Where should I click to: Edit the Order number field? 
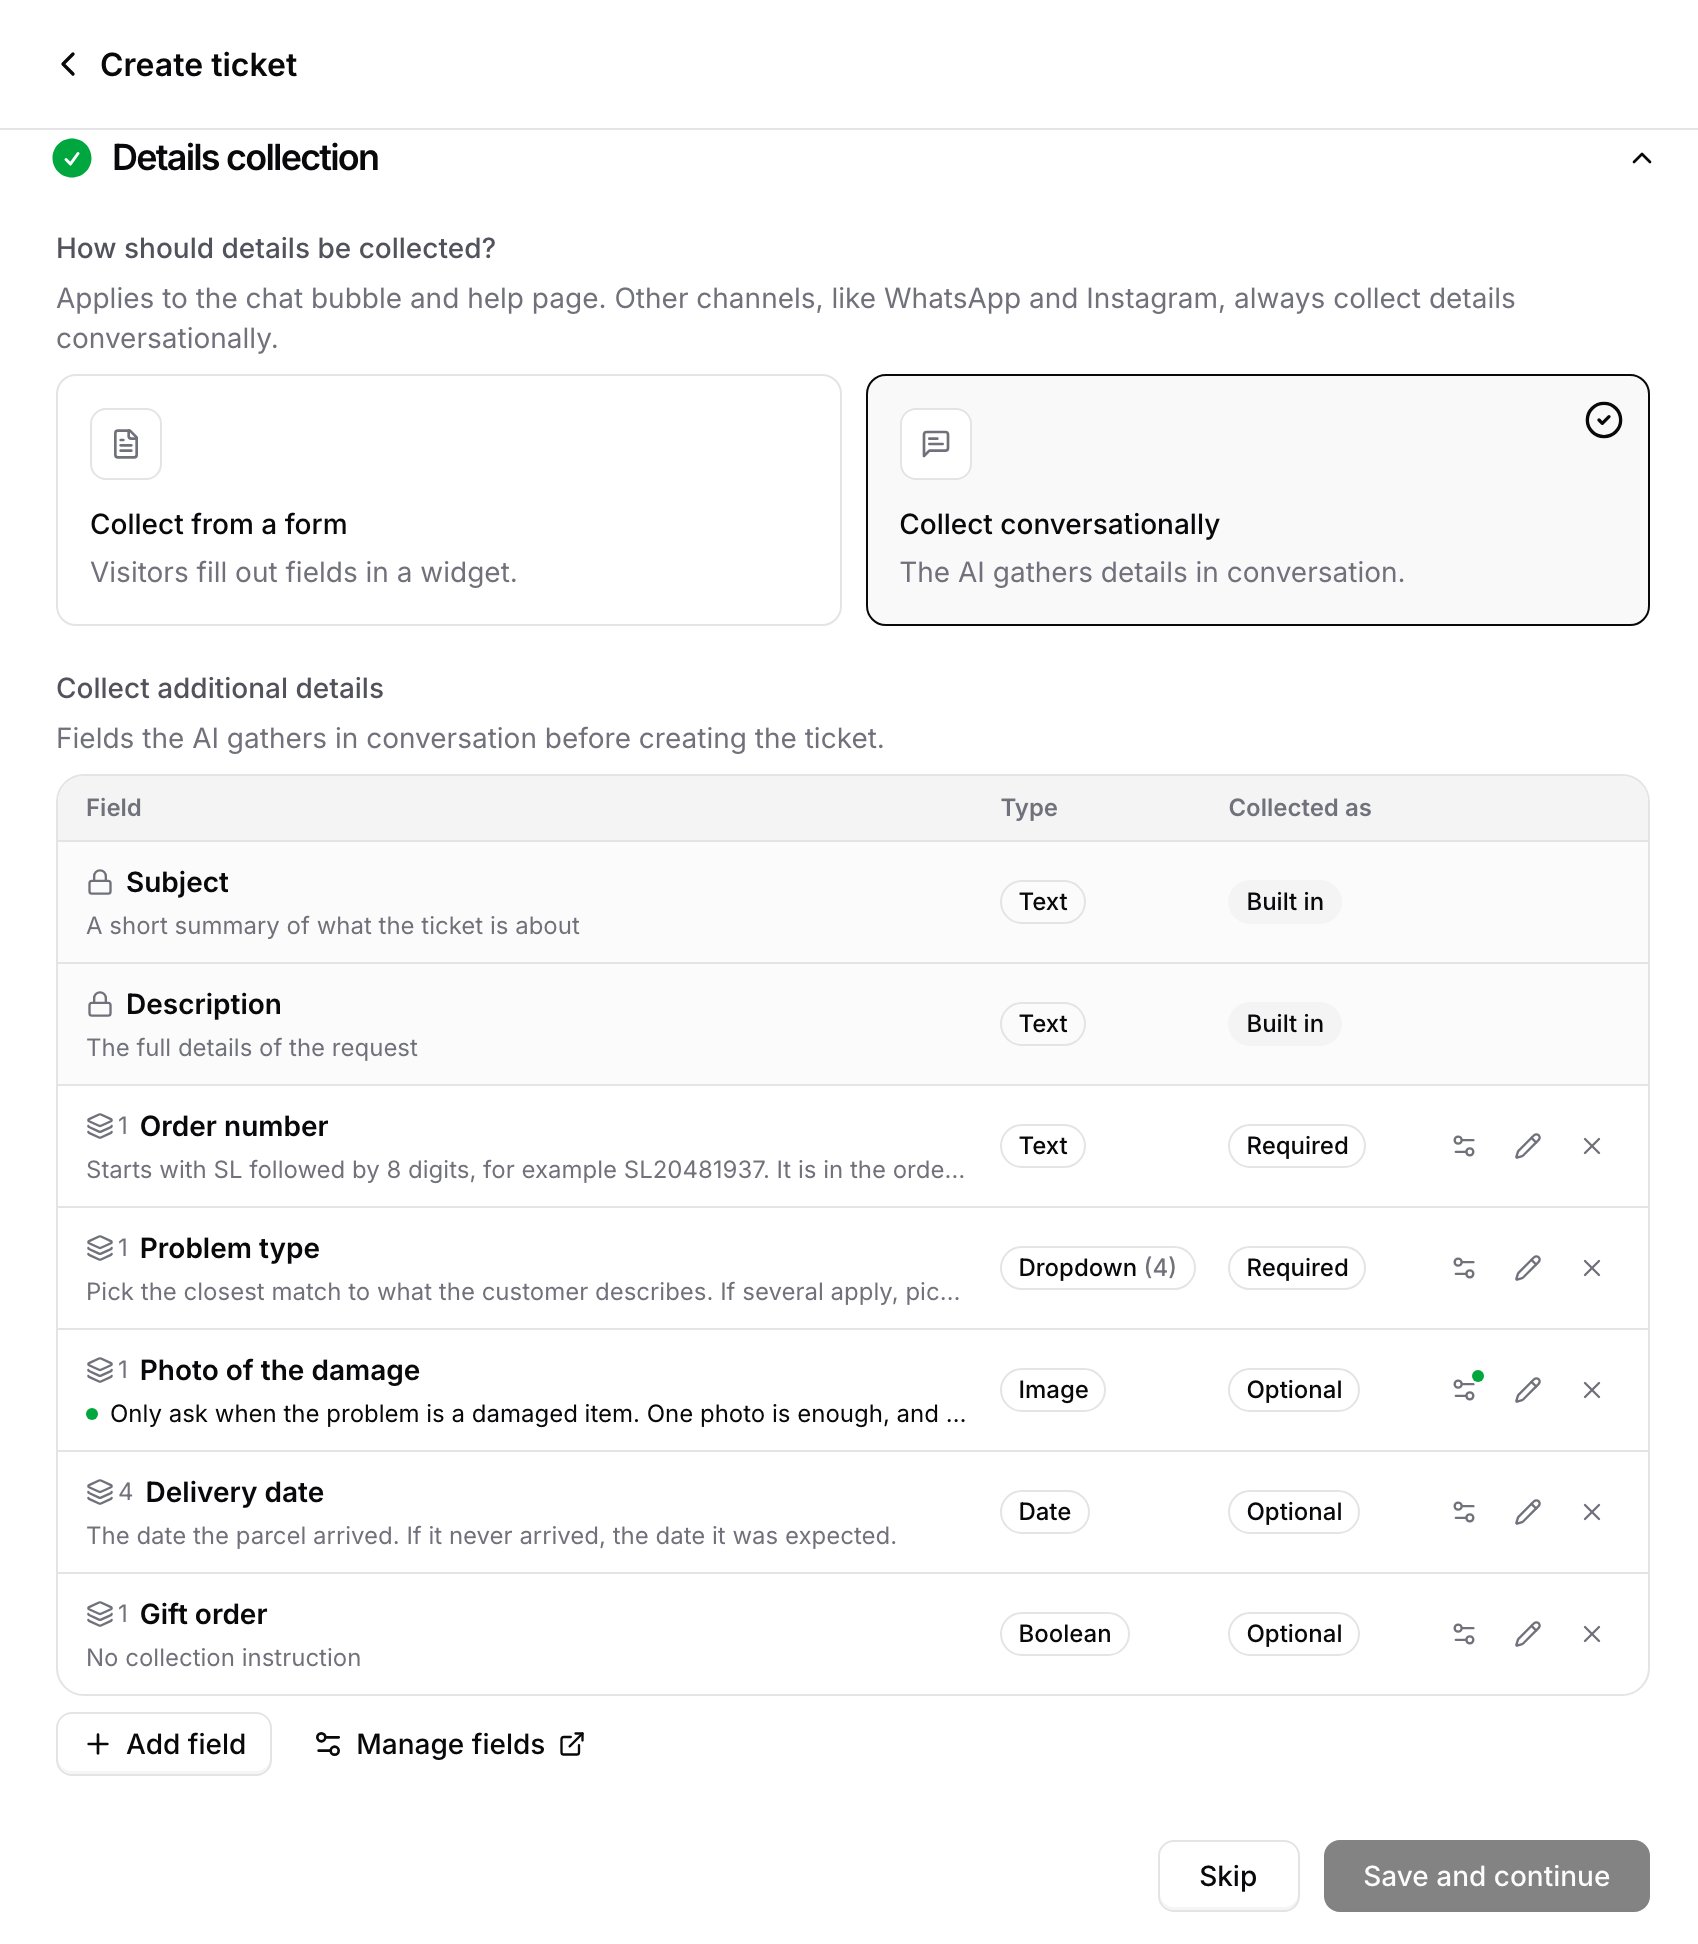(1528, 1146)
